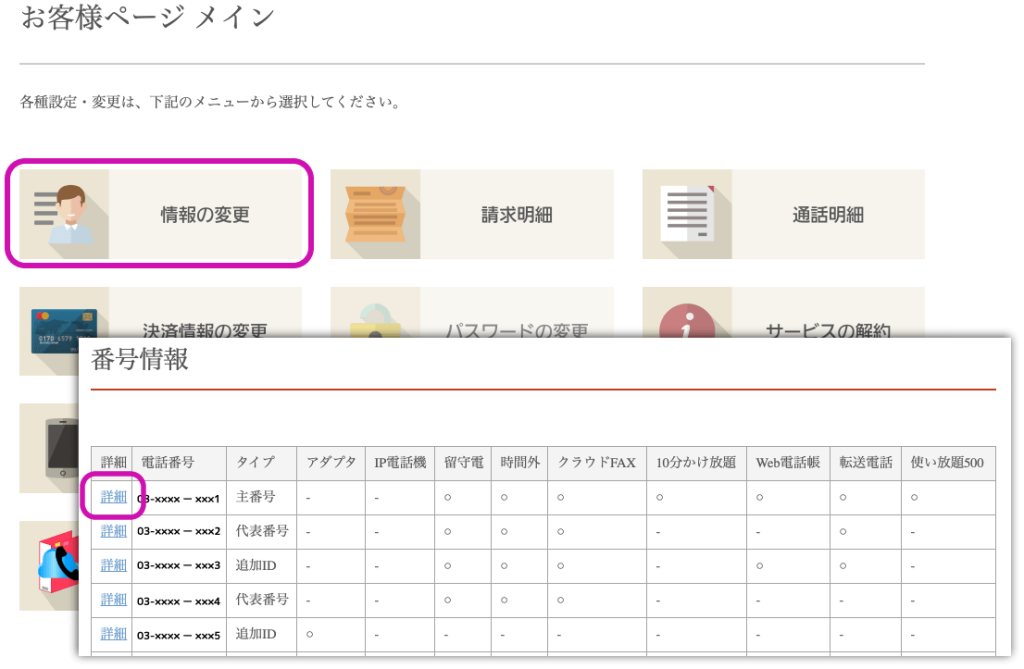Click the 10分かけ放題 column header
Image resolution: width=1024 pixels, height=669 pixels.
pos(696,463)
